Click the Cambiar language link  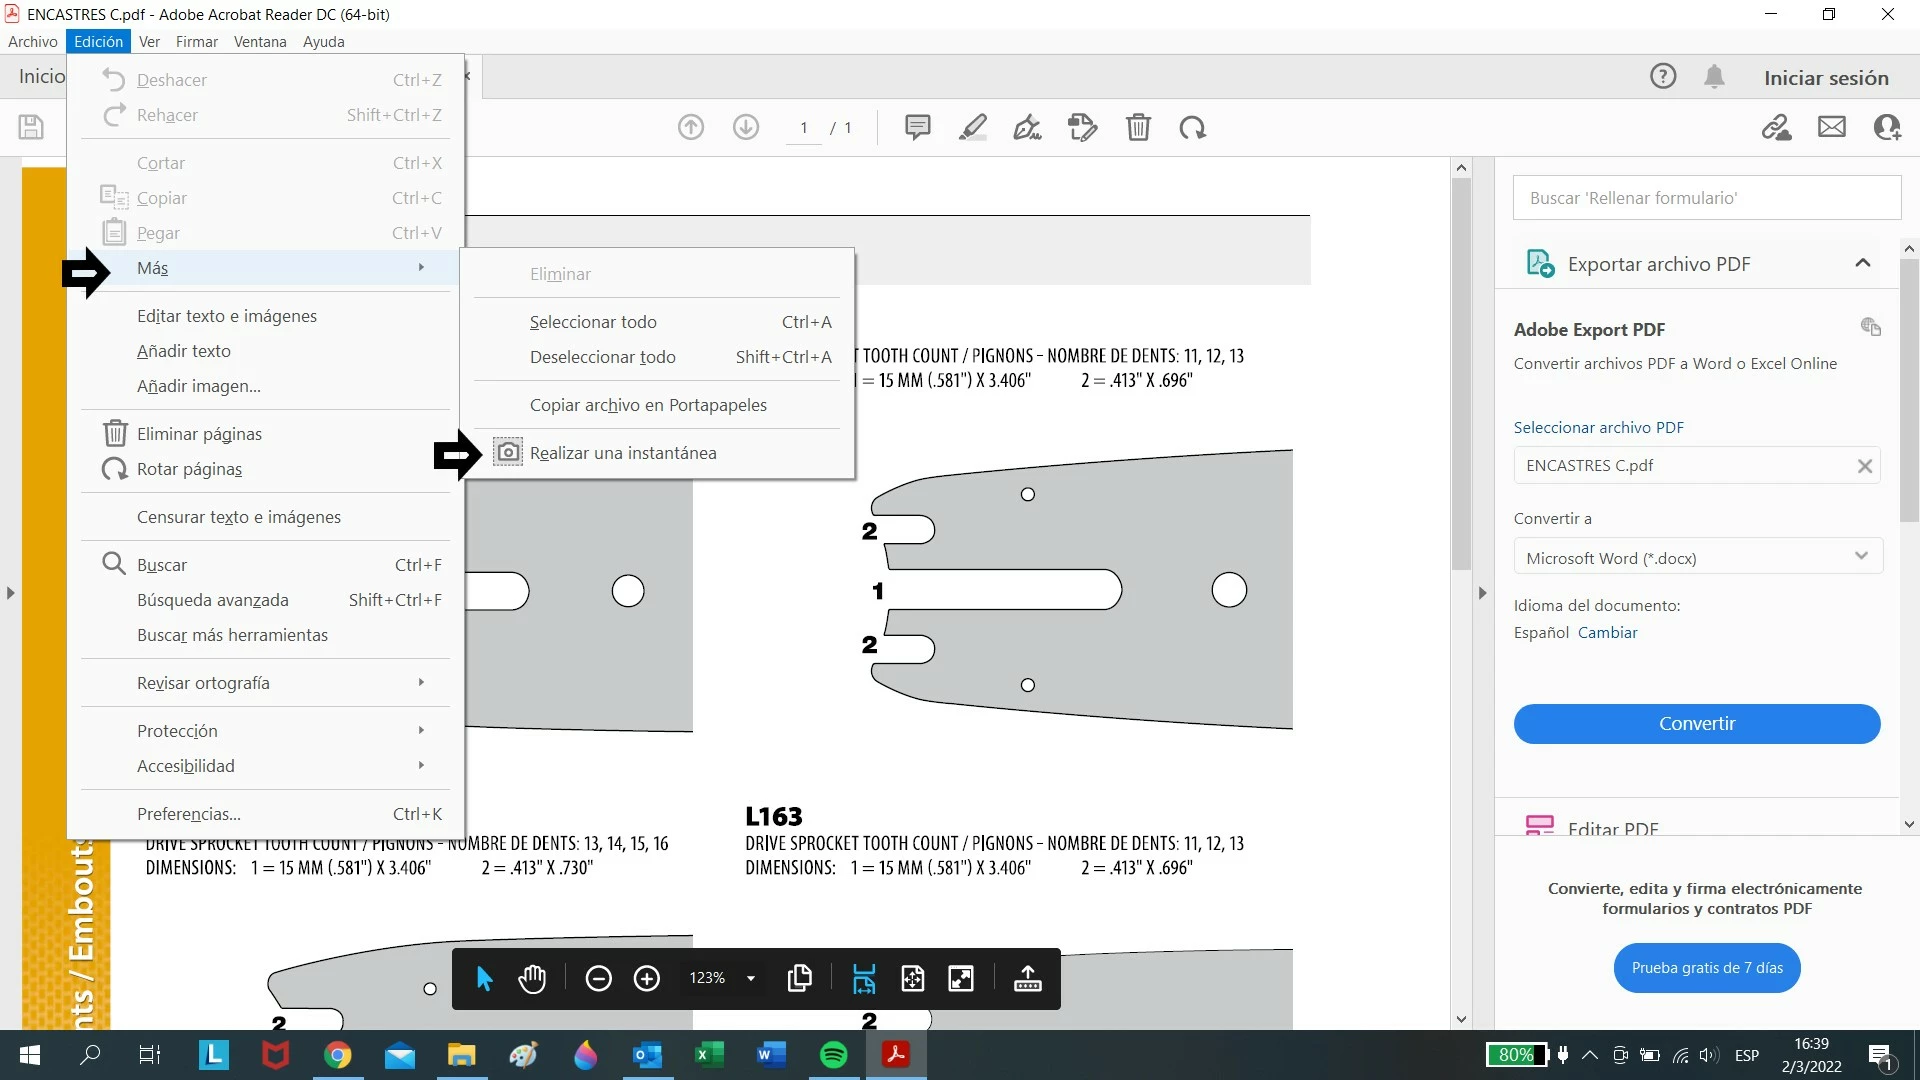(1607, 632)
